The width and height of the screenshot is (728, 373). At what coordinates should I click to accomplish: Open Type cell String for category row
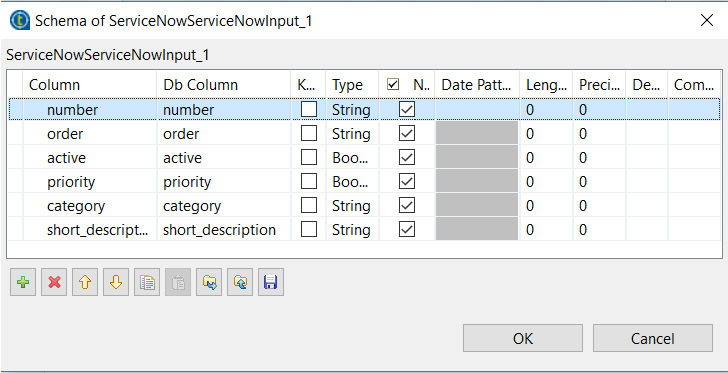[x=352, y=206]
